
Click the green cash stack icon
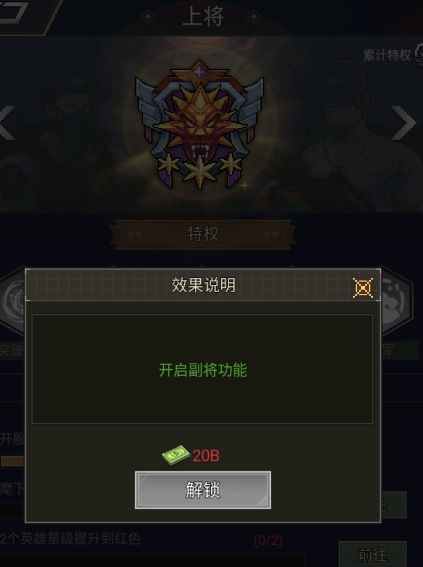(176, 455)
